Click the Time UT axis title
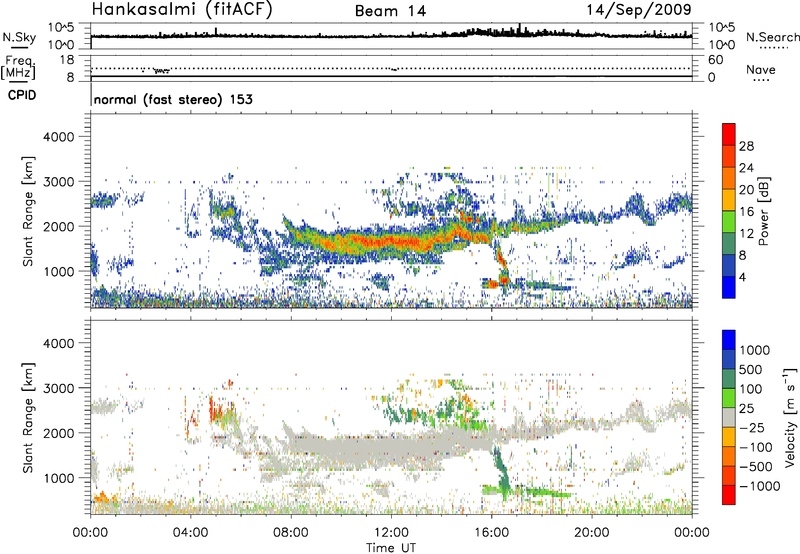Screen dimensions: 800x554 391,547
